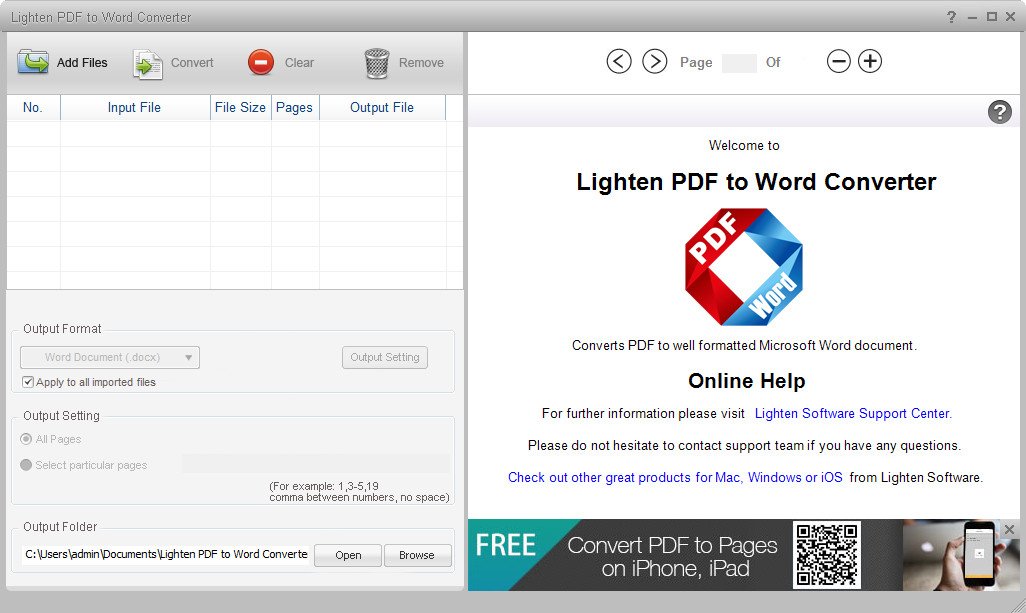Image resolution: width=1026 pixels, height=613 pixels.
Task: Minimize the converter window
Action: [972, 18]
